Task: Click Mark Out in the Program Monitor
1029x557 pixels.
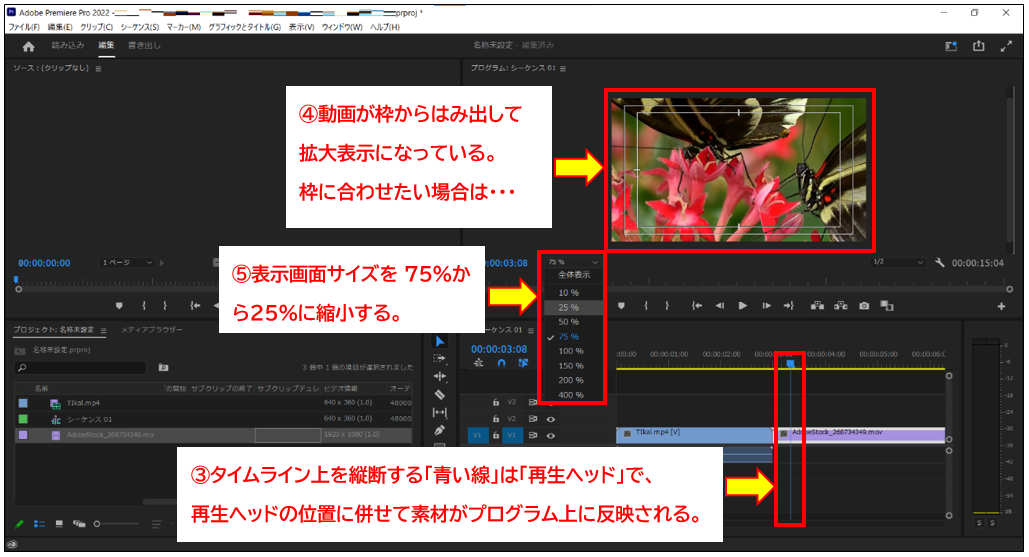Action: 667,306
